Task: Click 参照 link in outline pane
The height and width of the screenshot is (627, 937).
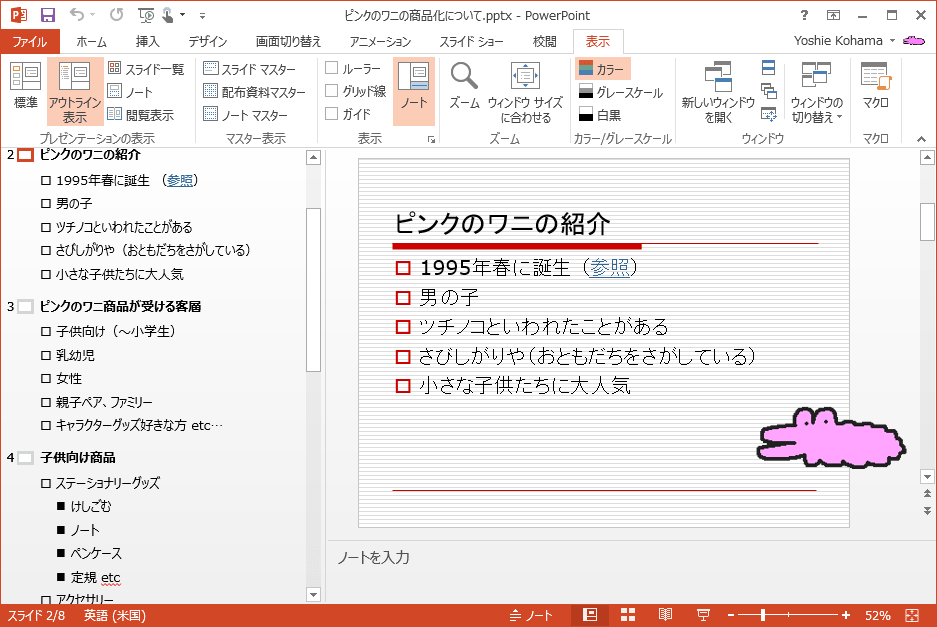Action: coord(179,180)
